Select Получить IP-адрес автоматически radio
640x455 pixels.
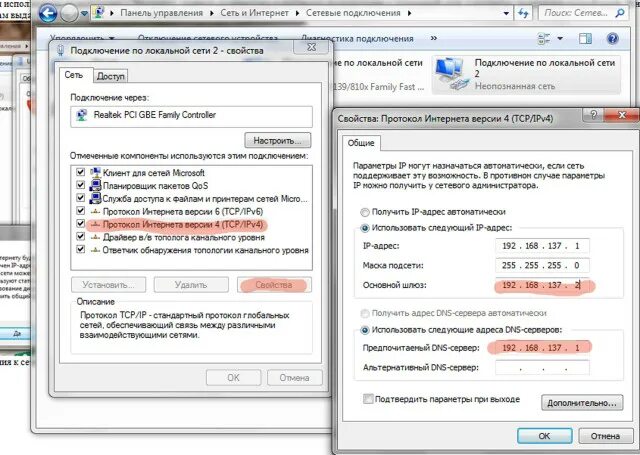pos(365,212)
